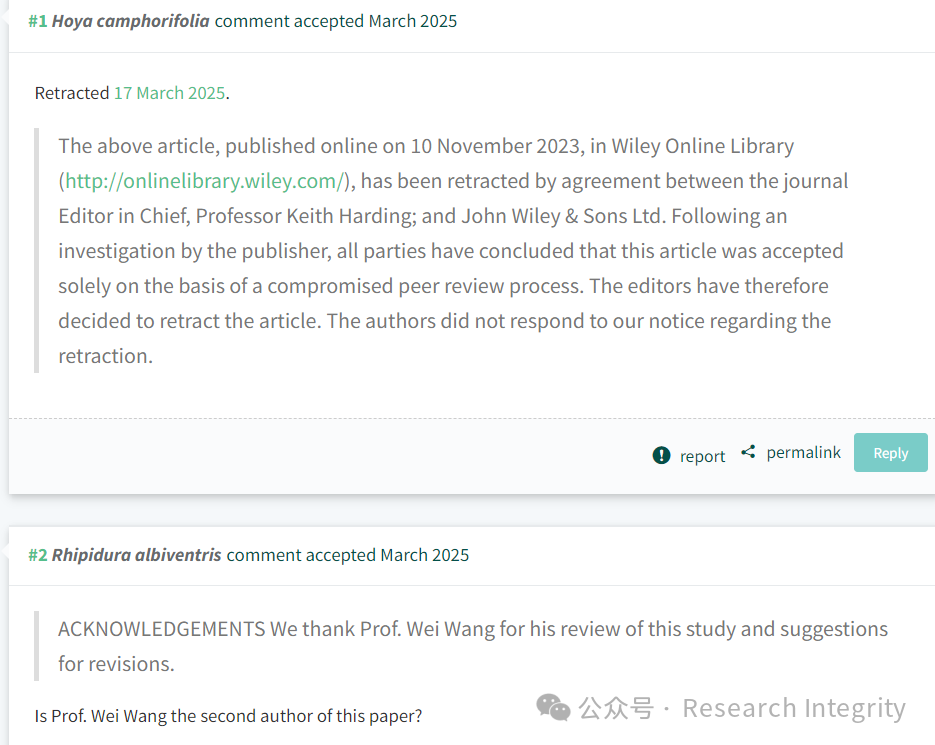Screen dimensions: 935x745
Task: Click 'comment accepted March 2025' in comment #2 header
Action: point(348,555)
